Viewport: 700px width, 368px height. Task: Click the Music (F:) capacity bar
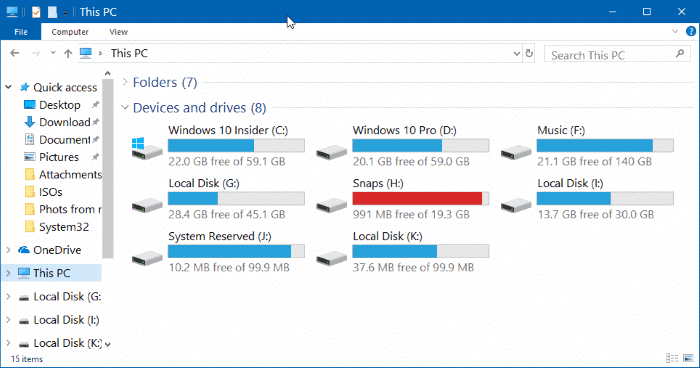(605, 145)
